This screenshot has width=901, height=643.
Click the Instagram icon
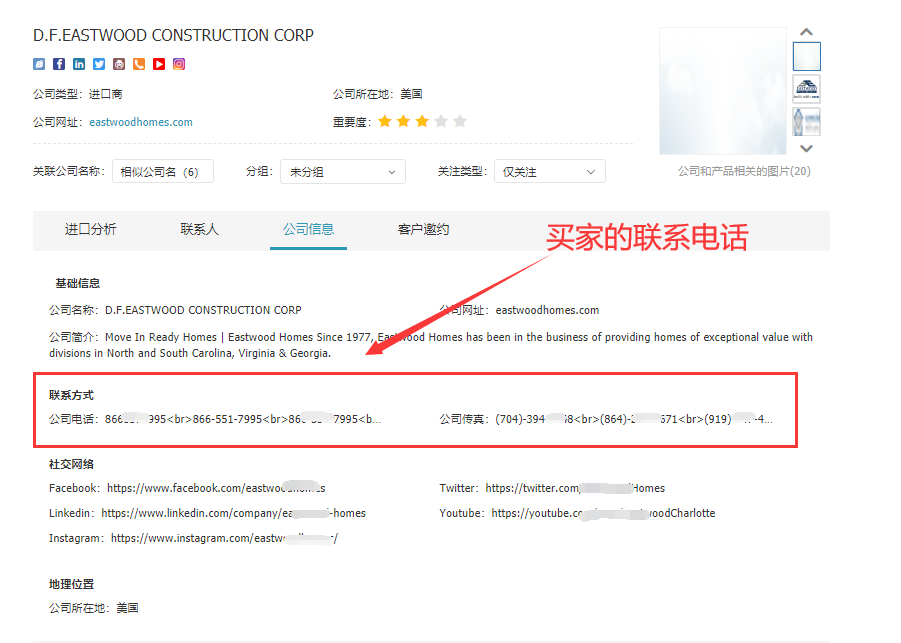179,64
